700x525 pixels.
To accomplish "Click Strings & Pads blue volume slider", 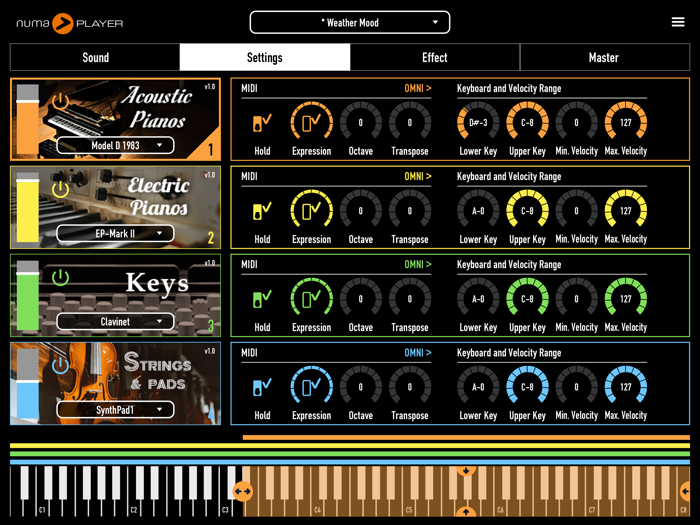I will pyautogui.click(x=28, y=383).
